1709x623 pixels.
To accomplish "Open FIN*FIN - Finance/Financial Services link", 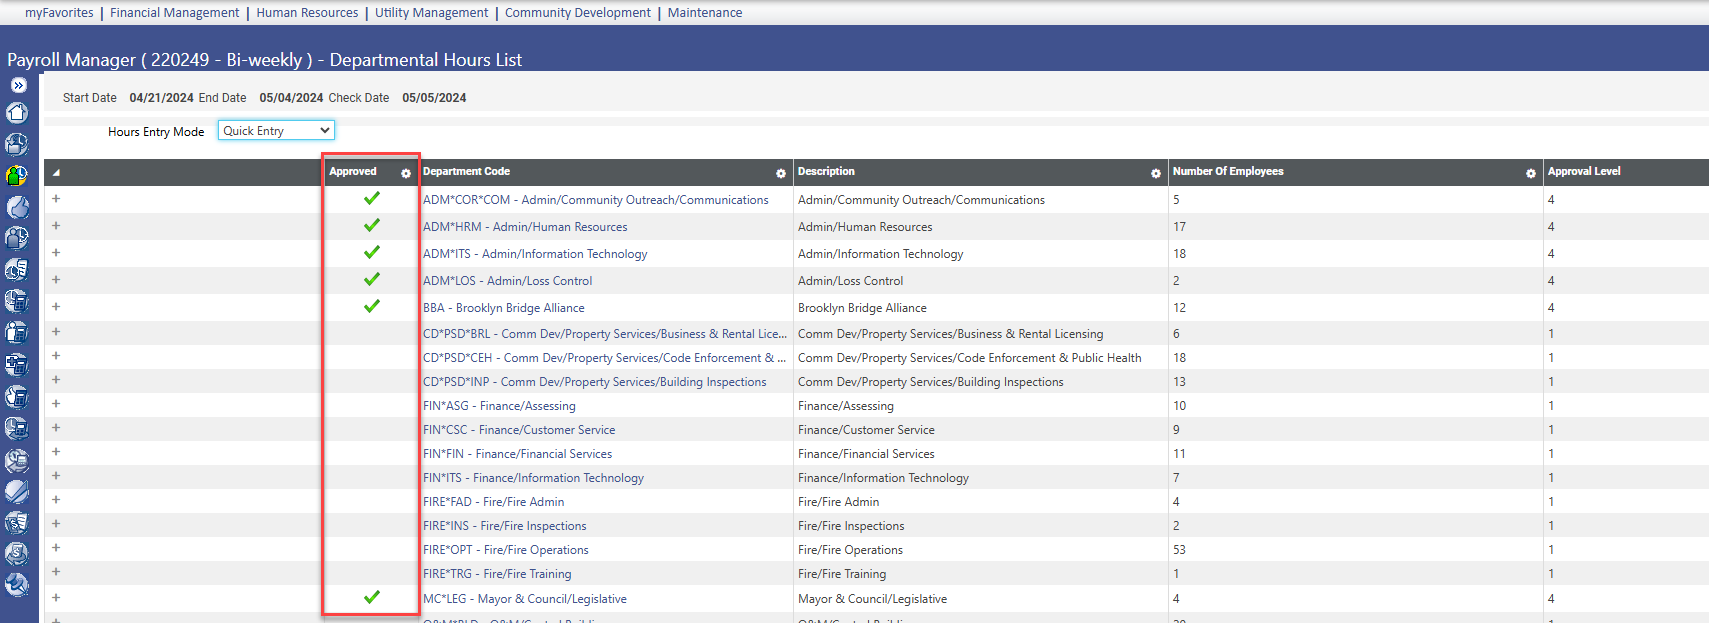I will 518,454.
